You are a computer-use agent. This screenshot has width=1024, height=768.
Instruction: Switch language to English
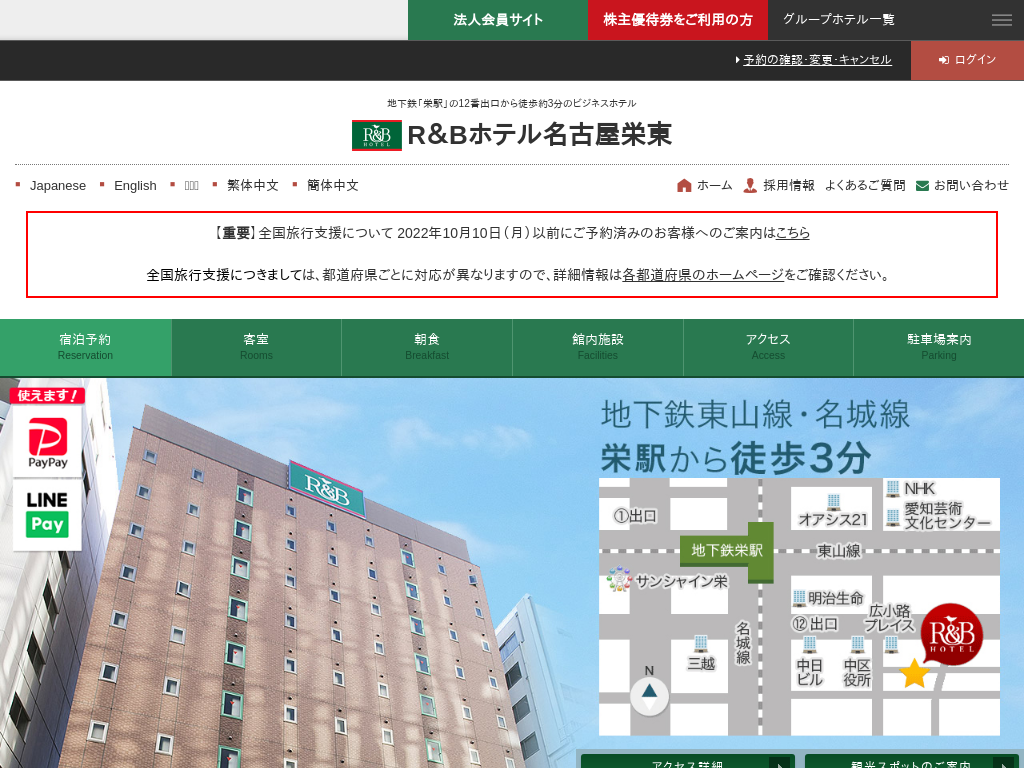pyautogui.click(x=135, y=185)
